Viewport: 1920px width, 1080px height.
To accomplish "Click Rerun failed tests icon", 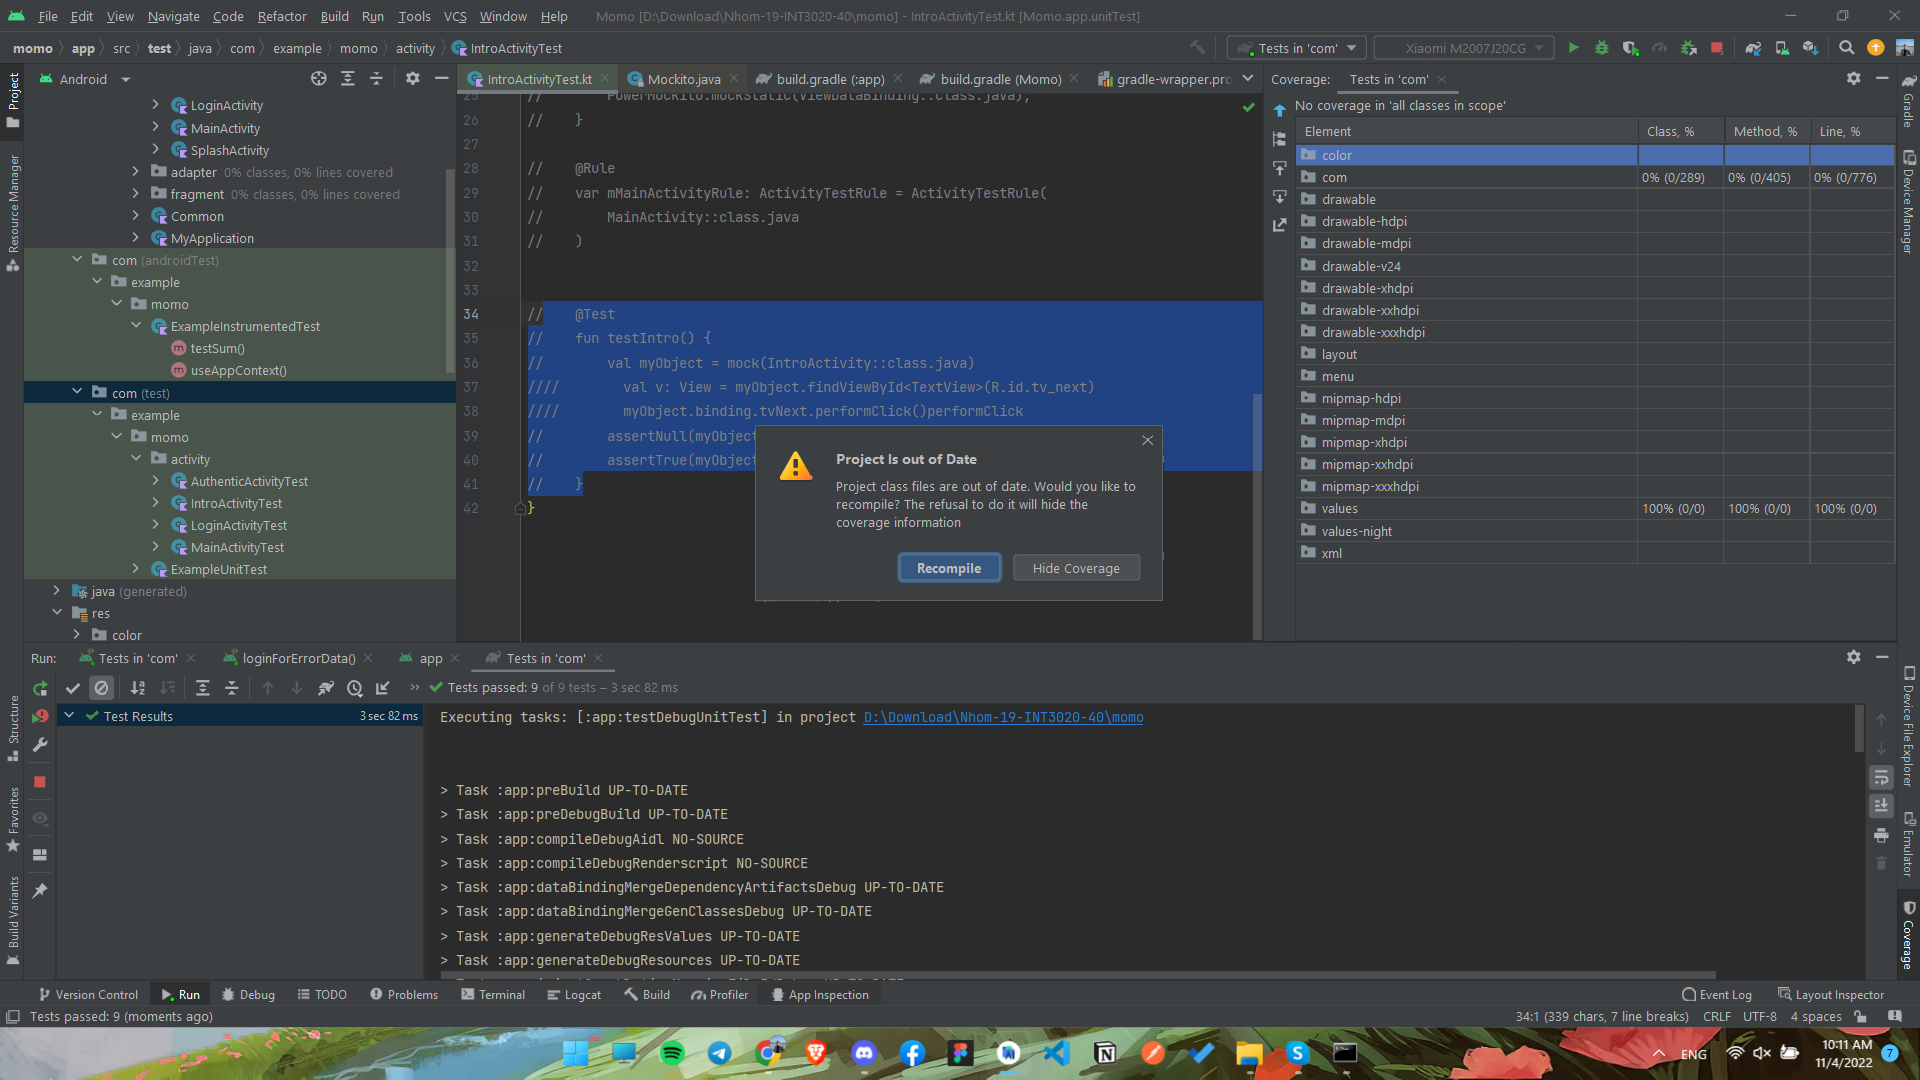I will tap(40, 716).
